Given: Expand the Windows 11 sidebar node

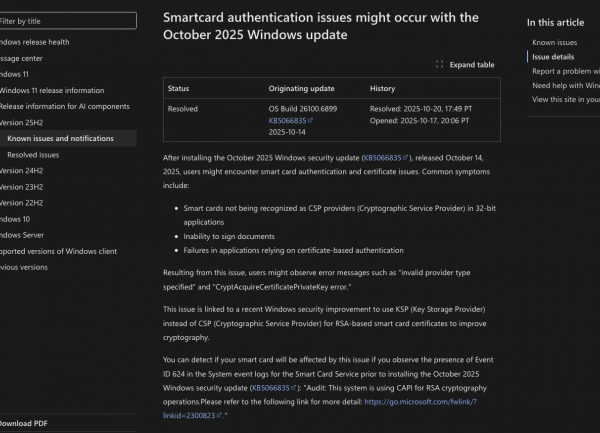Looking at the screenshot, I should (20, 75).
